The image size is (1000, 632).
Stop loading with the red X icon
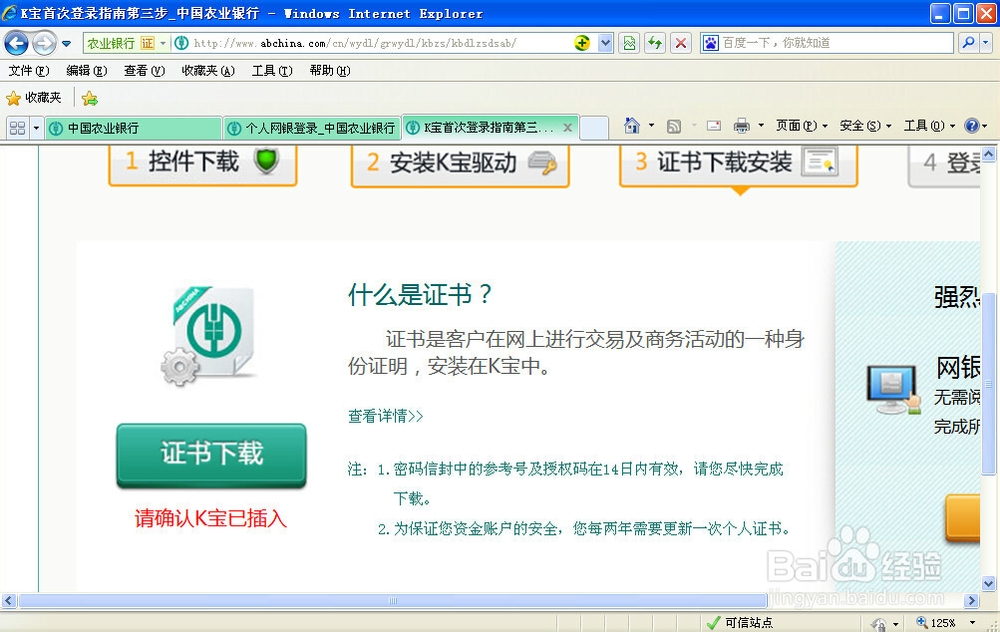[680, 43]
